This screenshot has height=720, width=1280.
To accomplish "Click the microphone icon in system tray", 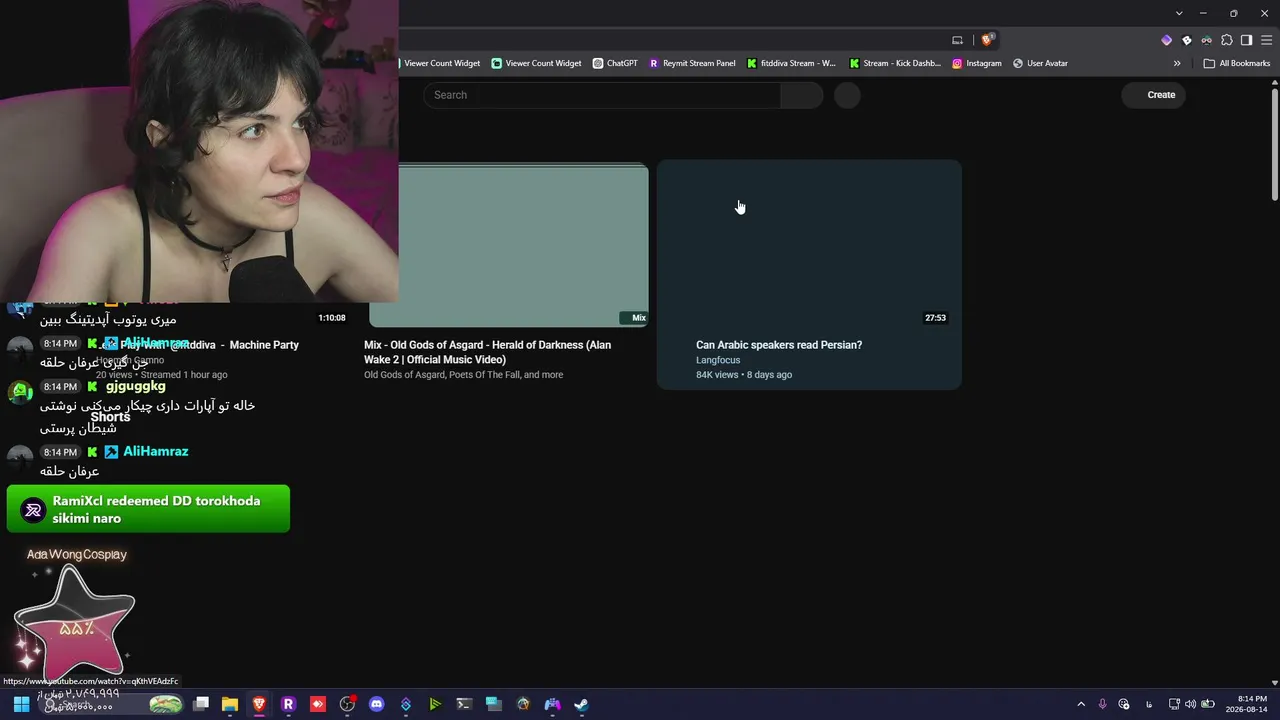I will 1102,704.
